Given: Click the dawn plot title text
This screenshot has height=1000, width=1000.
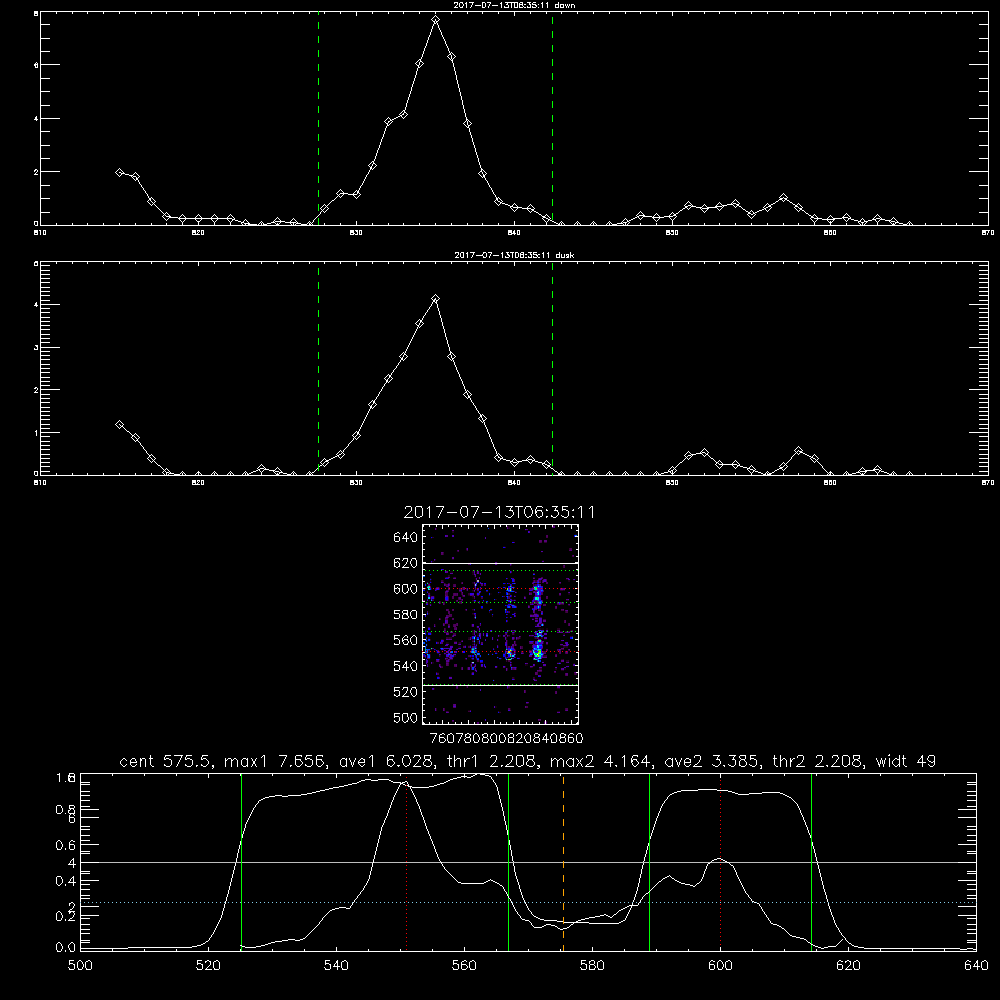Looking at the screenshot, I should pyautogui.click(x=514, y=5).
